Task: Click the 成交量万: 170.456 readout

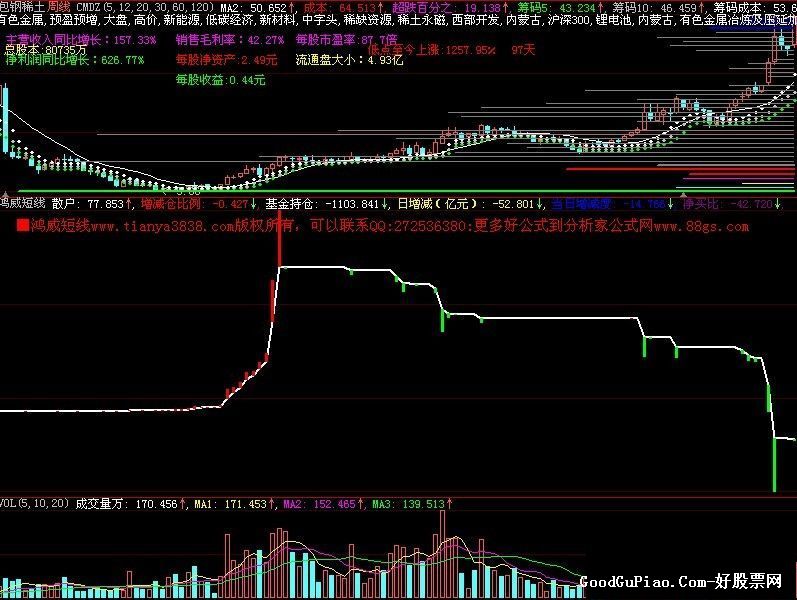Action: click(131, 504)
